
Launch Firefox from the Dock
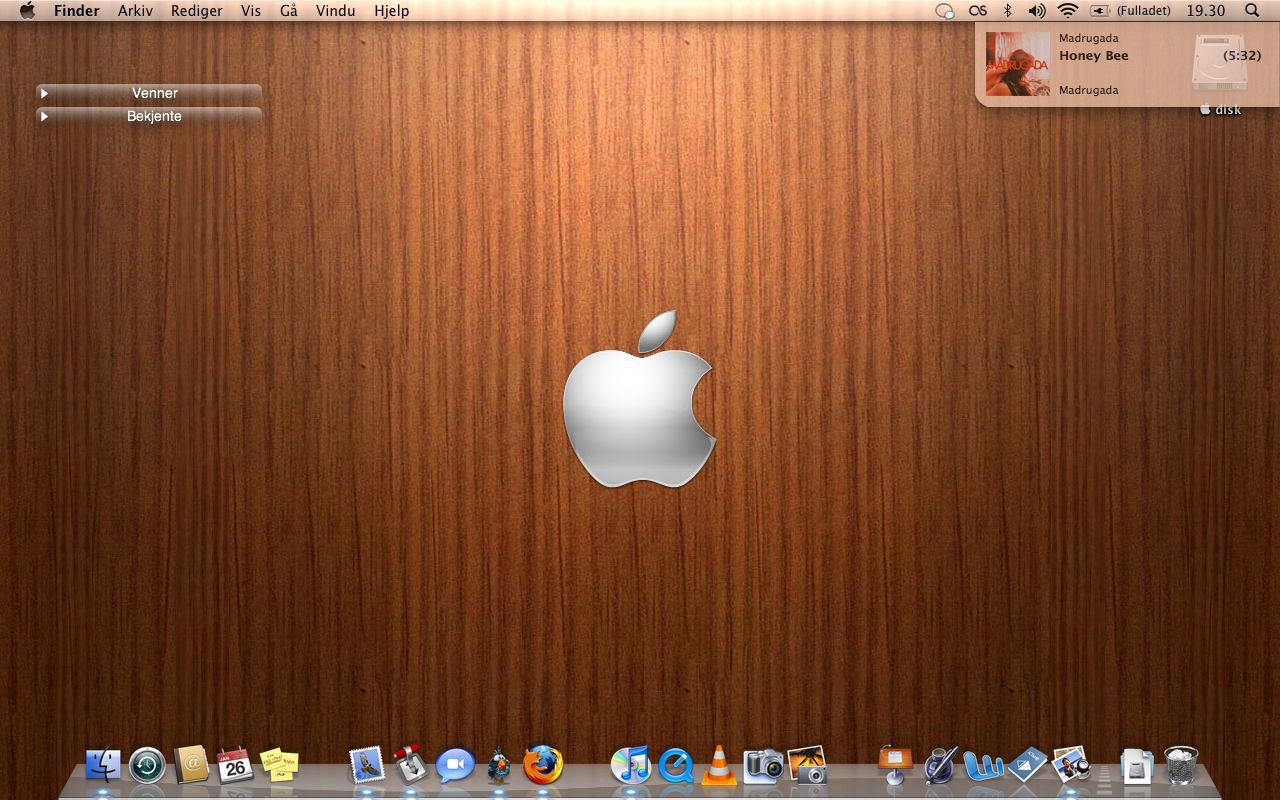point(543,765)
